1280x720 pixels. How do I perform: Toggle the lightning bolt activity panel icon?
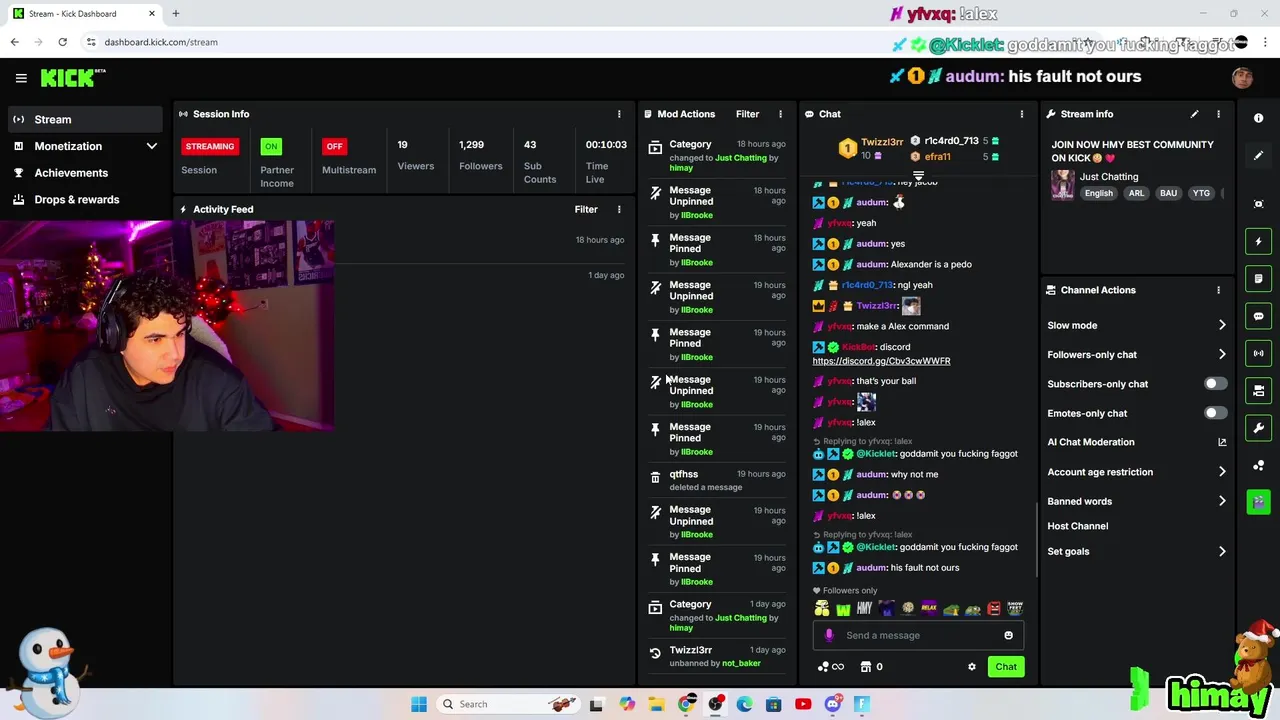(x=1259, y=241)
